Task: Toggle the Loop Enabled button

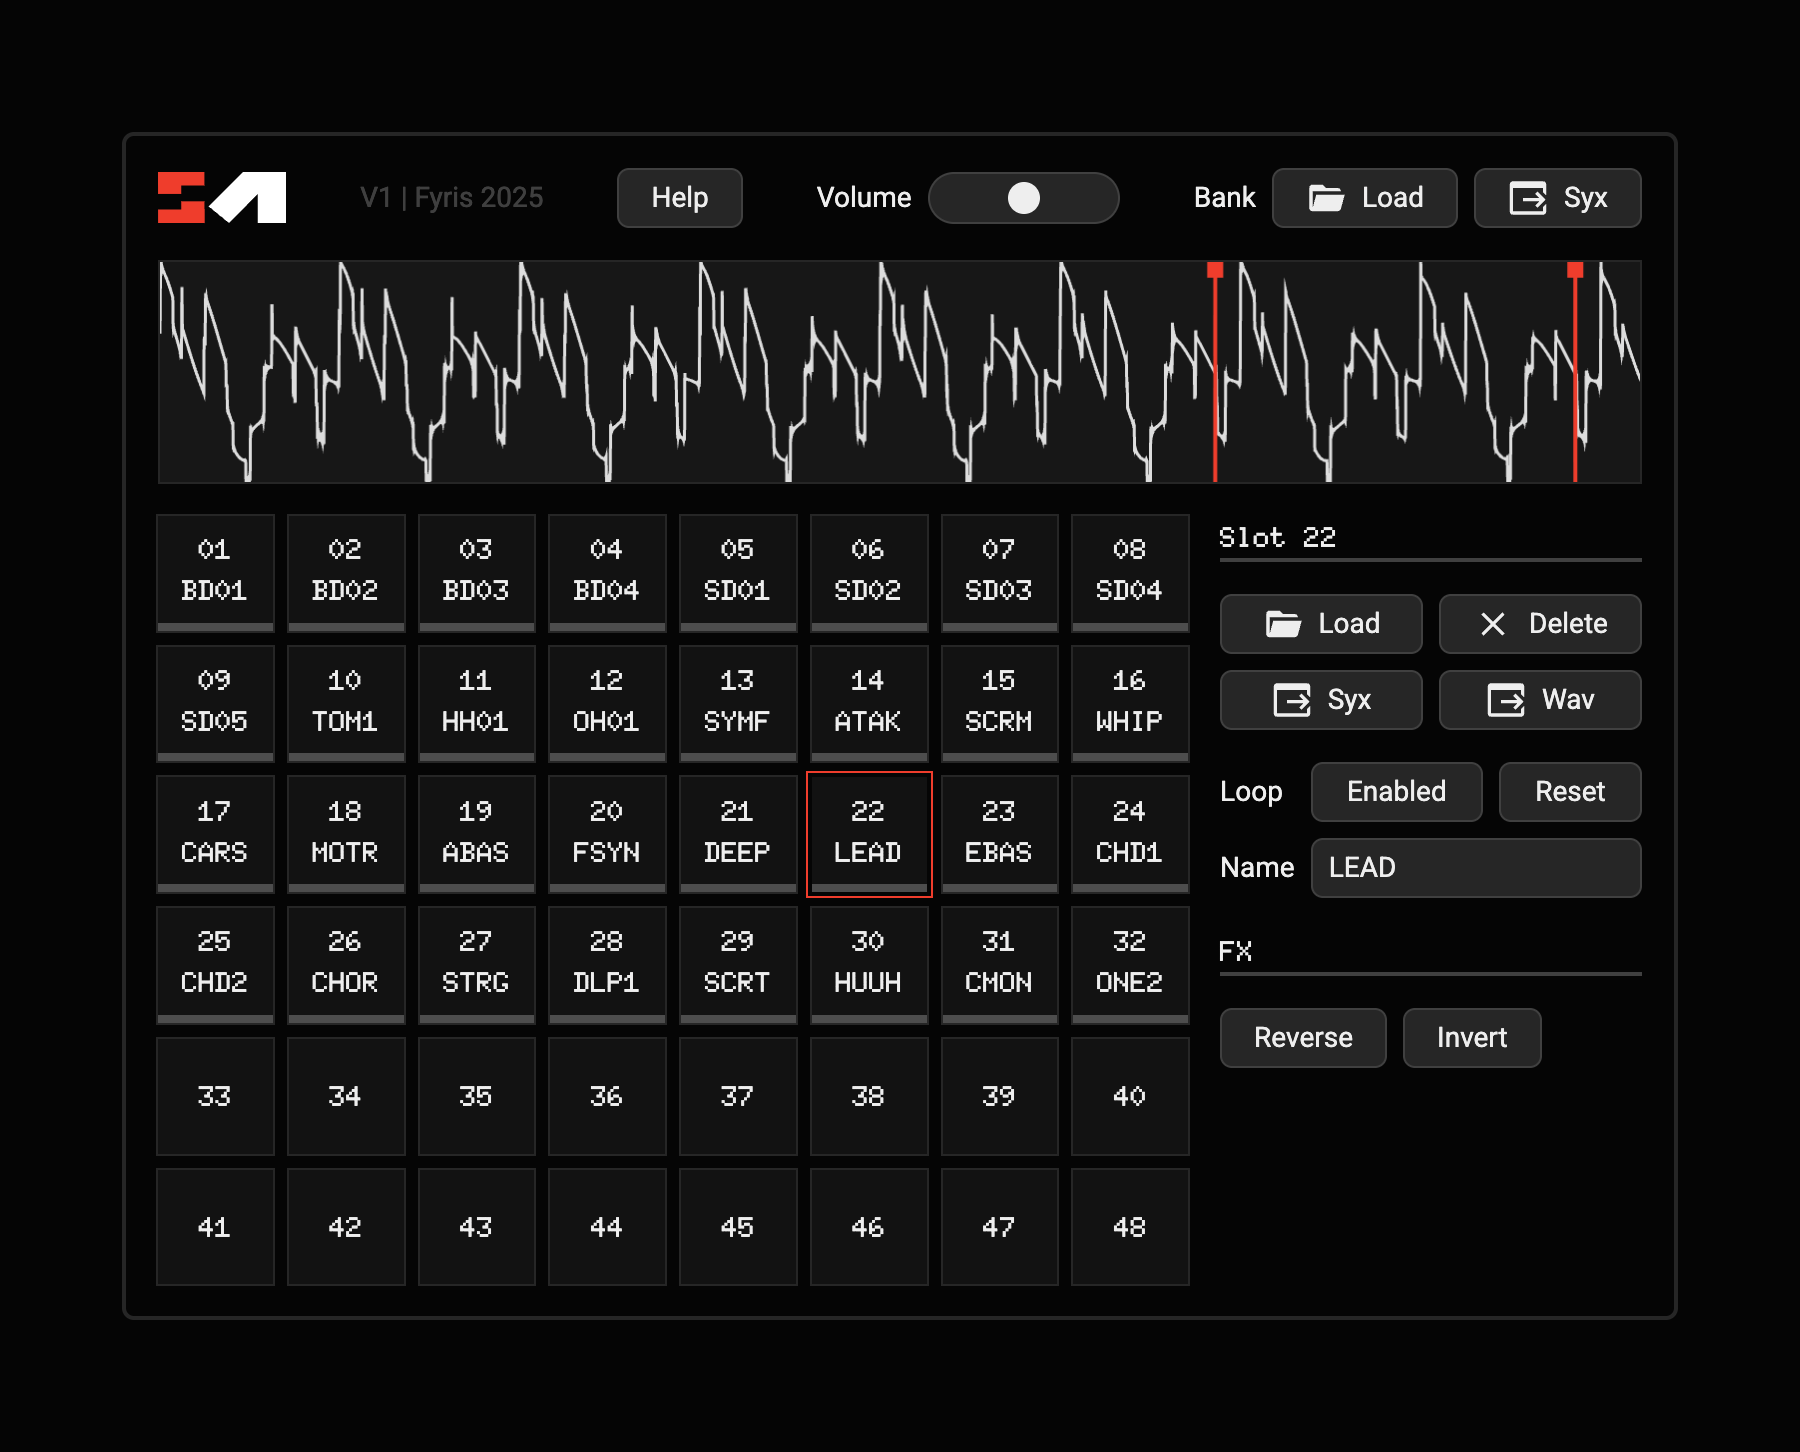Action: [1396, 791]
